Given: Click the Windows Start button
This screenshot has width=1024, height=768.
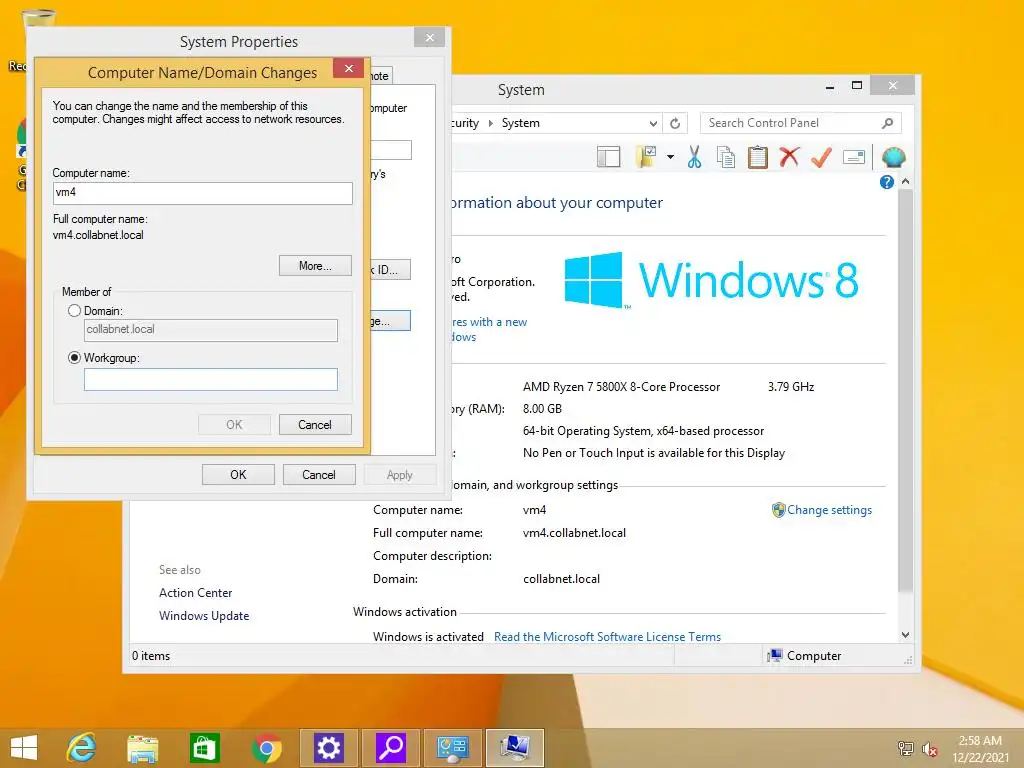Looking at the screenshot, I should [24, 748].
